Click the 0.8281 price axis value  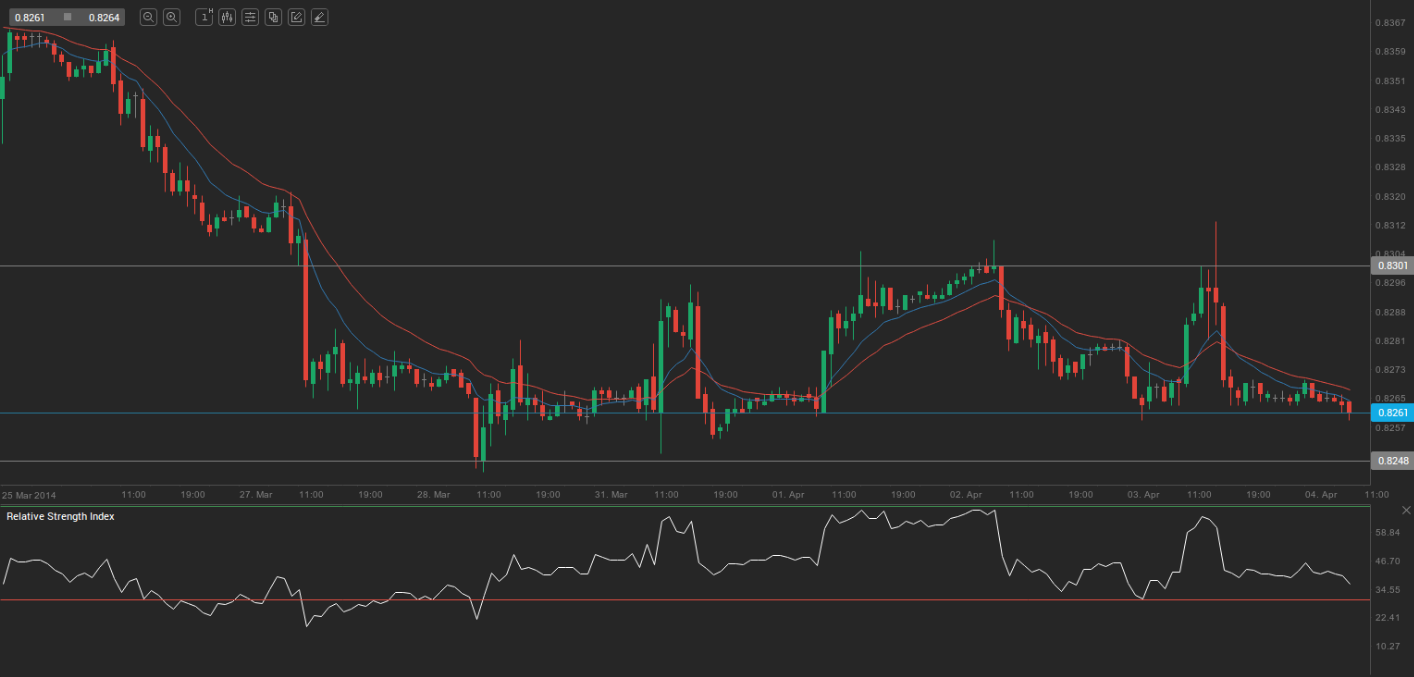coord(1391,341)
